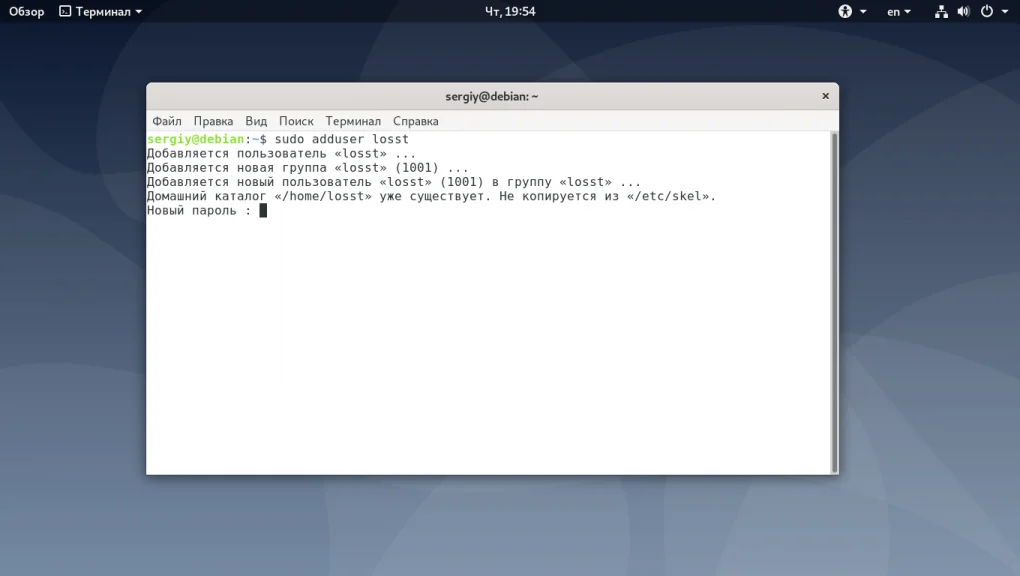Click the volume indicator icon
1020x576 pixels.
click(962, 11)
